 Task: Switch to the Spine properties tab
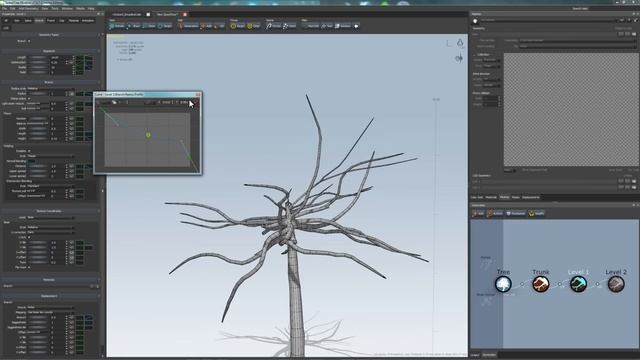pos(28,20)
